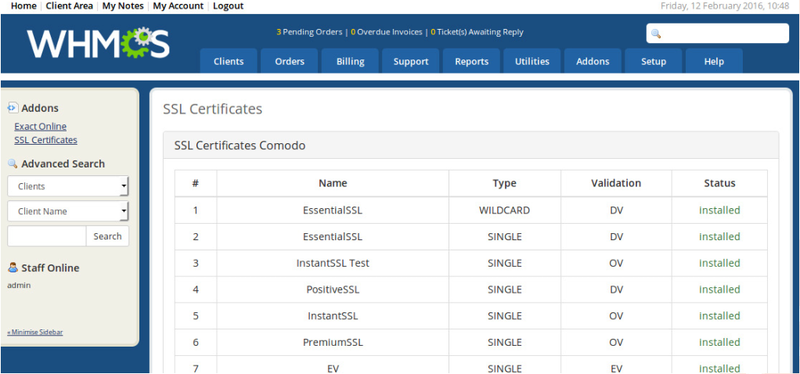Go to Home in top bar
Image resolution: width=800 pixels, height=374 pixels.
[23, 6]
